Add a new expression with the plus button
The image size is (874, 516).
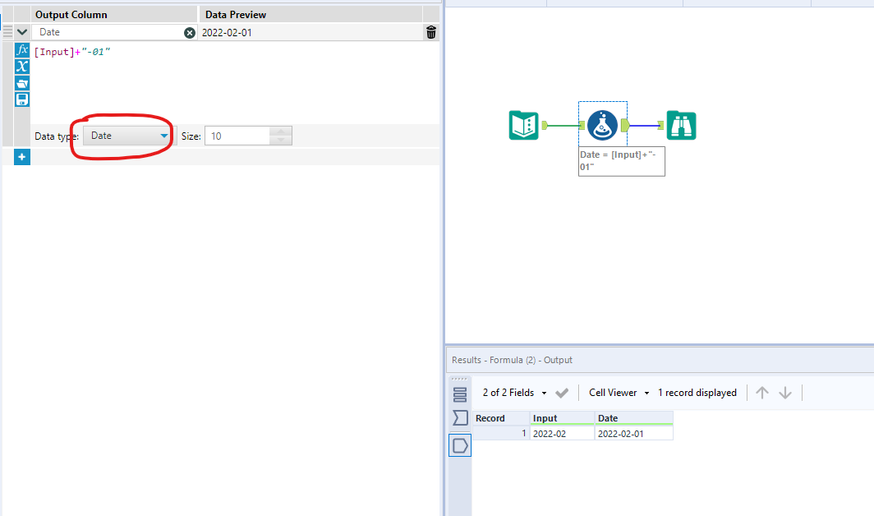22,157
